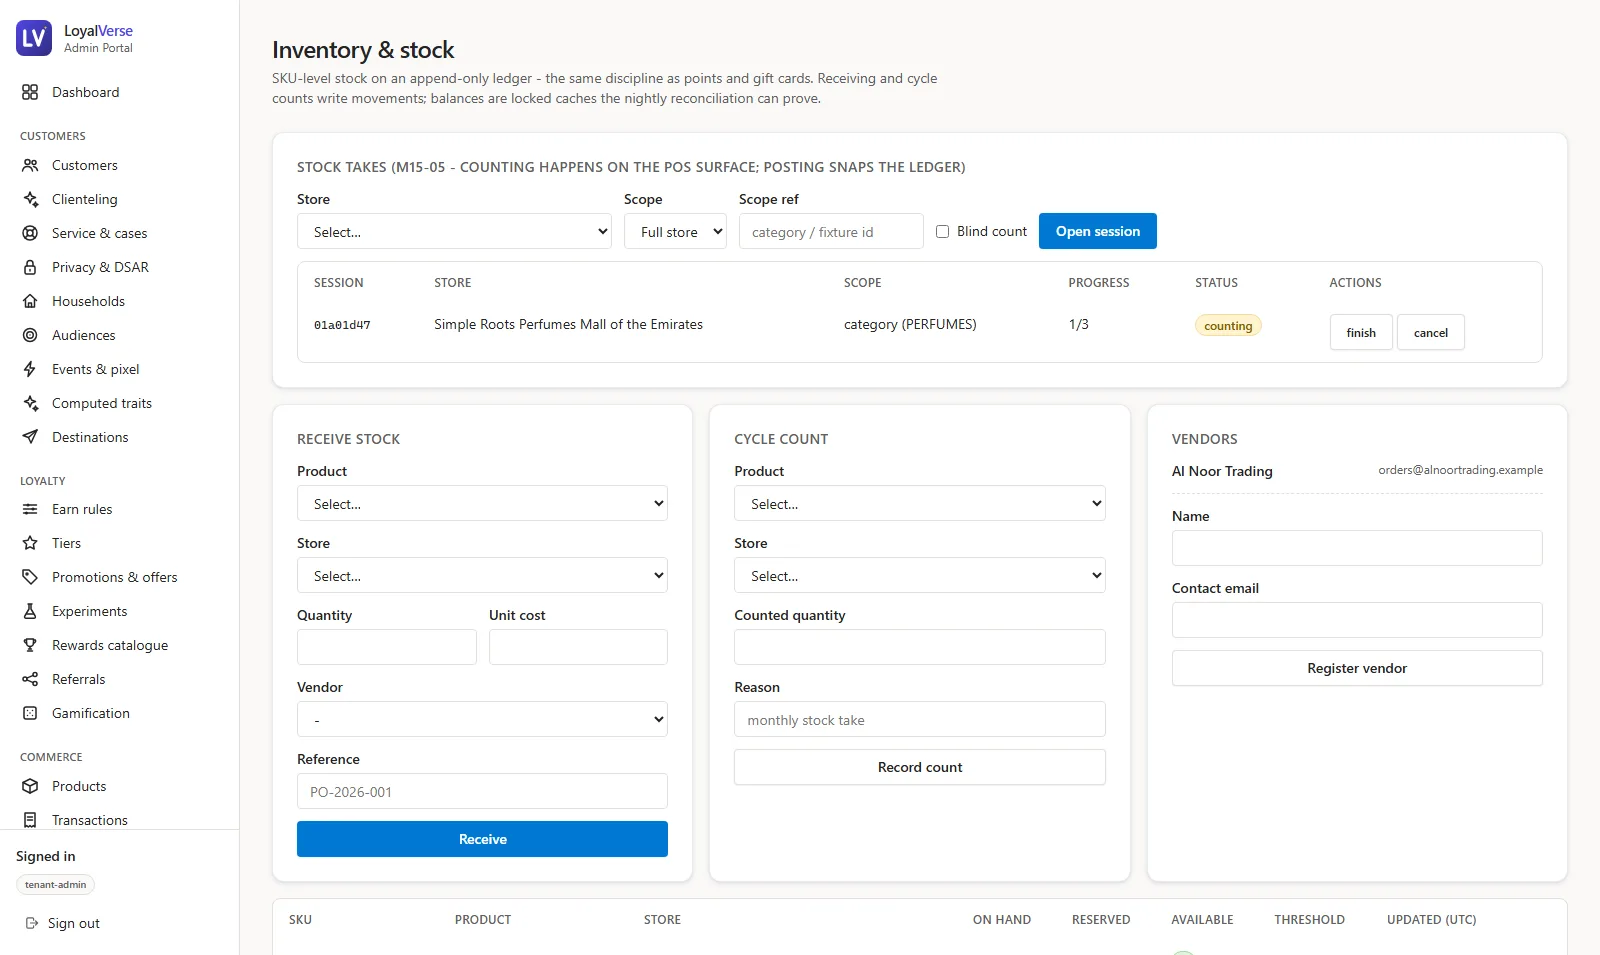Viewport: 1600px width, 955px height.
Task: Click the Tiers star icon
Action: click(x=30, y=543)
